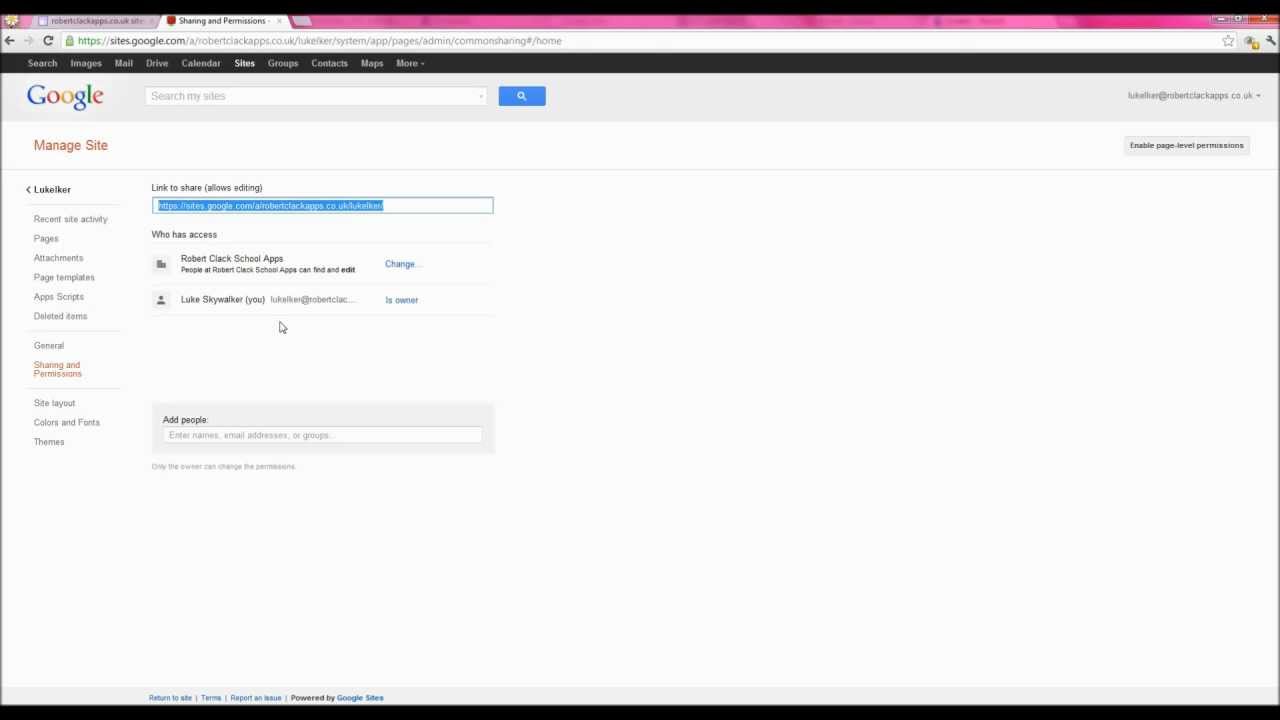
Task: Open Search in the Google bar
Action: 42,63
